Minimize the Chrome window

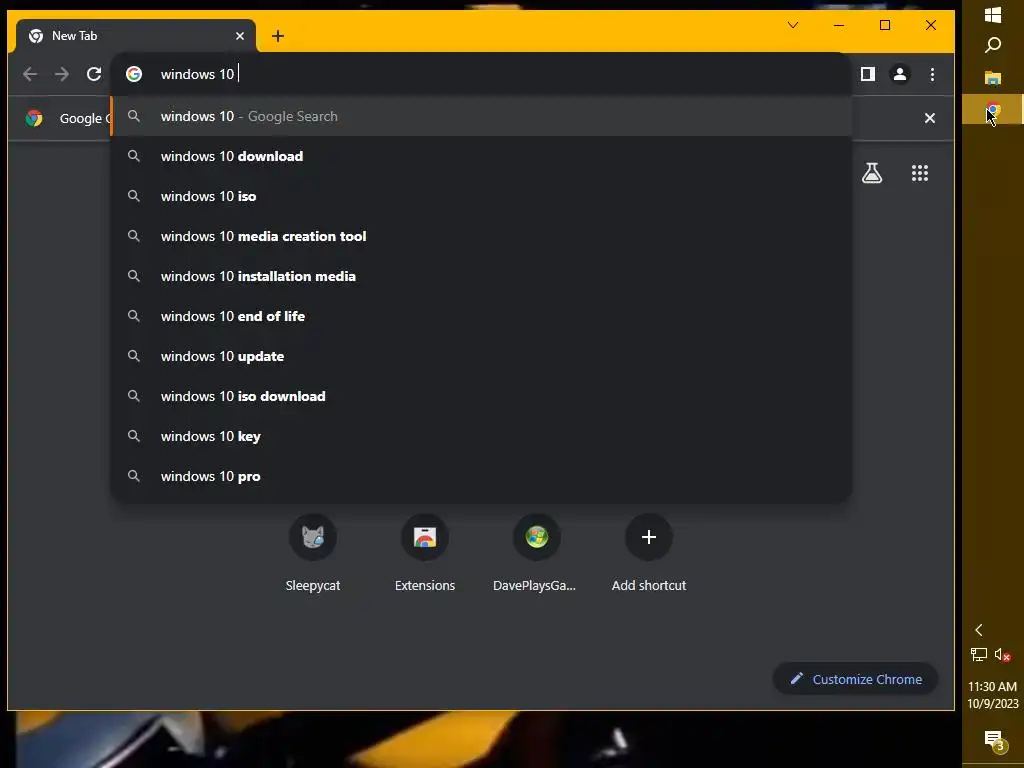[839, 25]
